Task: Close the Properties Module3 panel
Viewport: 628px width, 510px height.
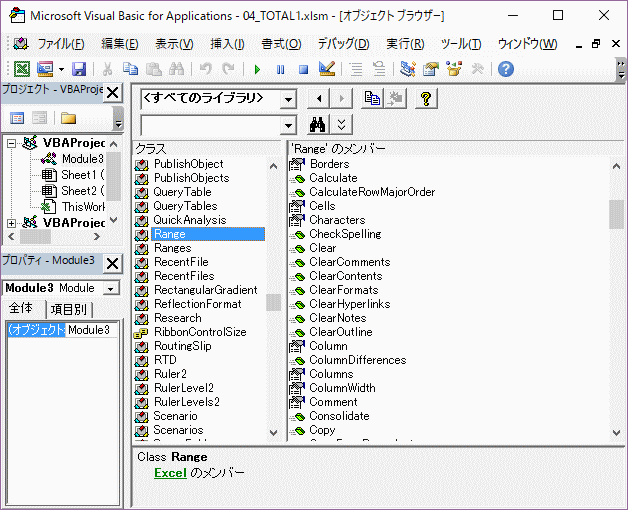Action: coord(113,264)
